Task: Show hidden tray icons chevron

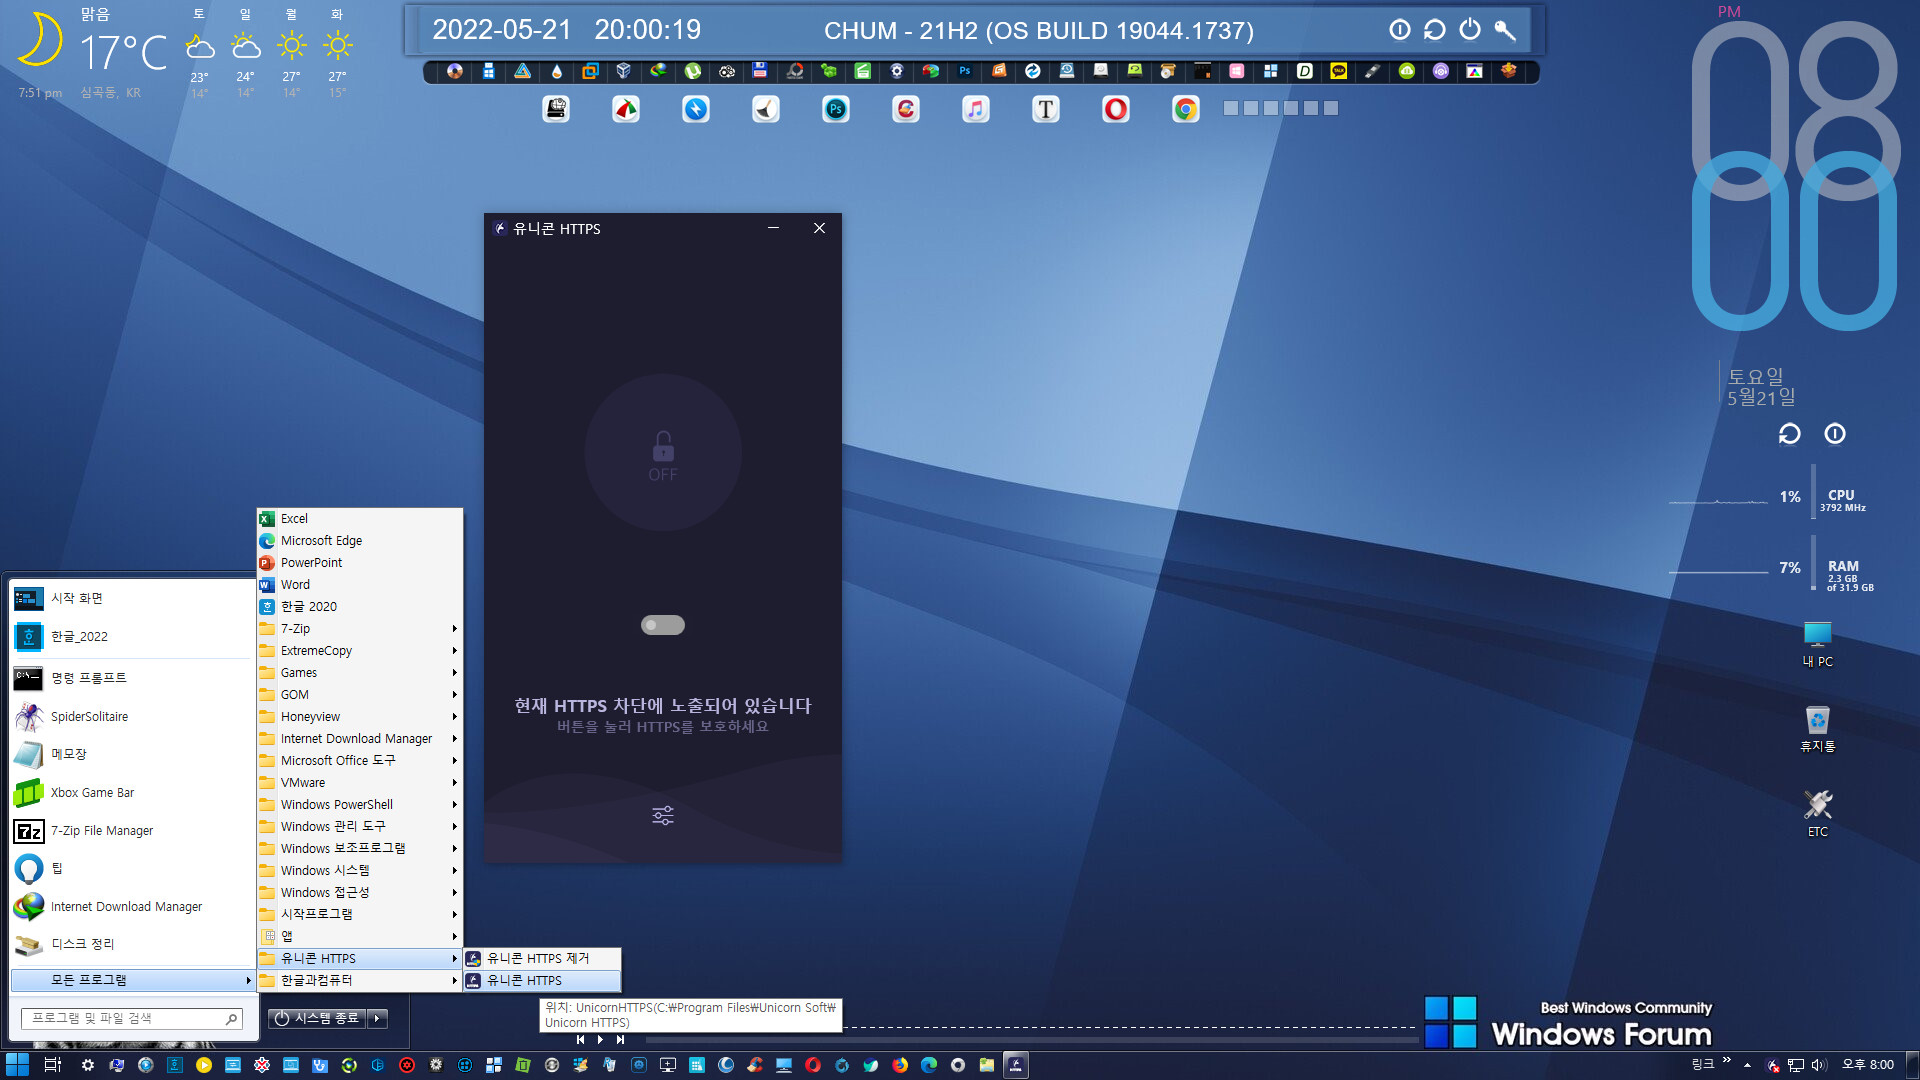Action: tap(1747, 1065)
